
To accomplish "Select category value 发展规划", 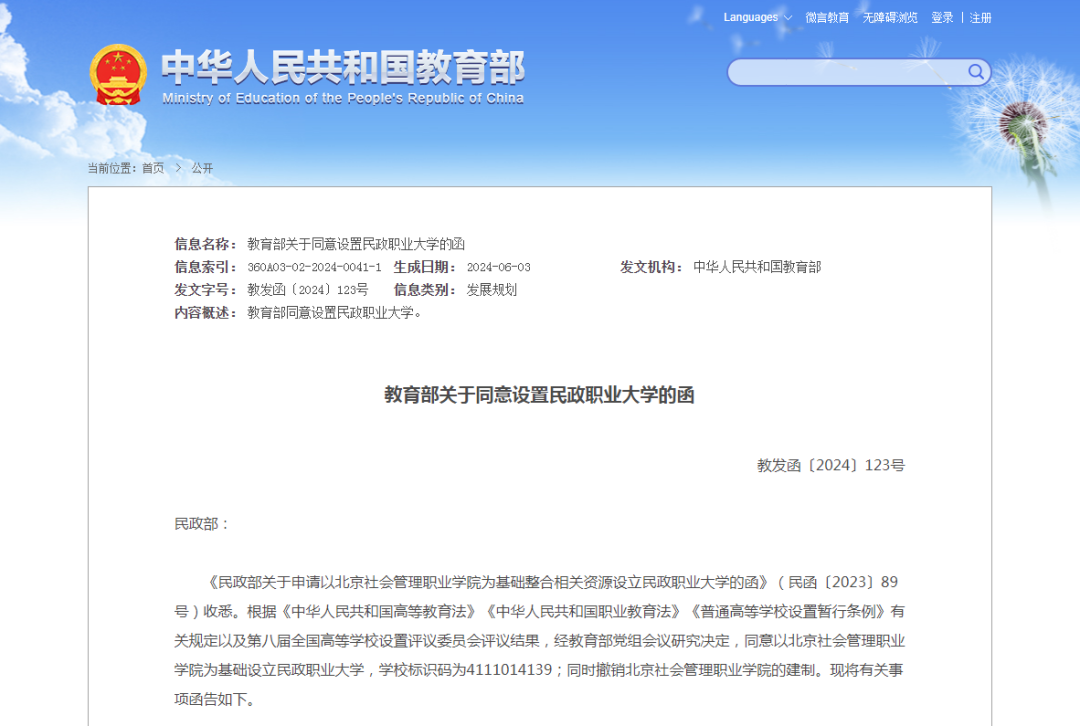I will pyautogui.click(x=492, y=290).
